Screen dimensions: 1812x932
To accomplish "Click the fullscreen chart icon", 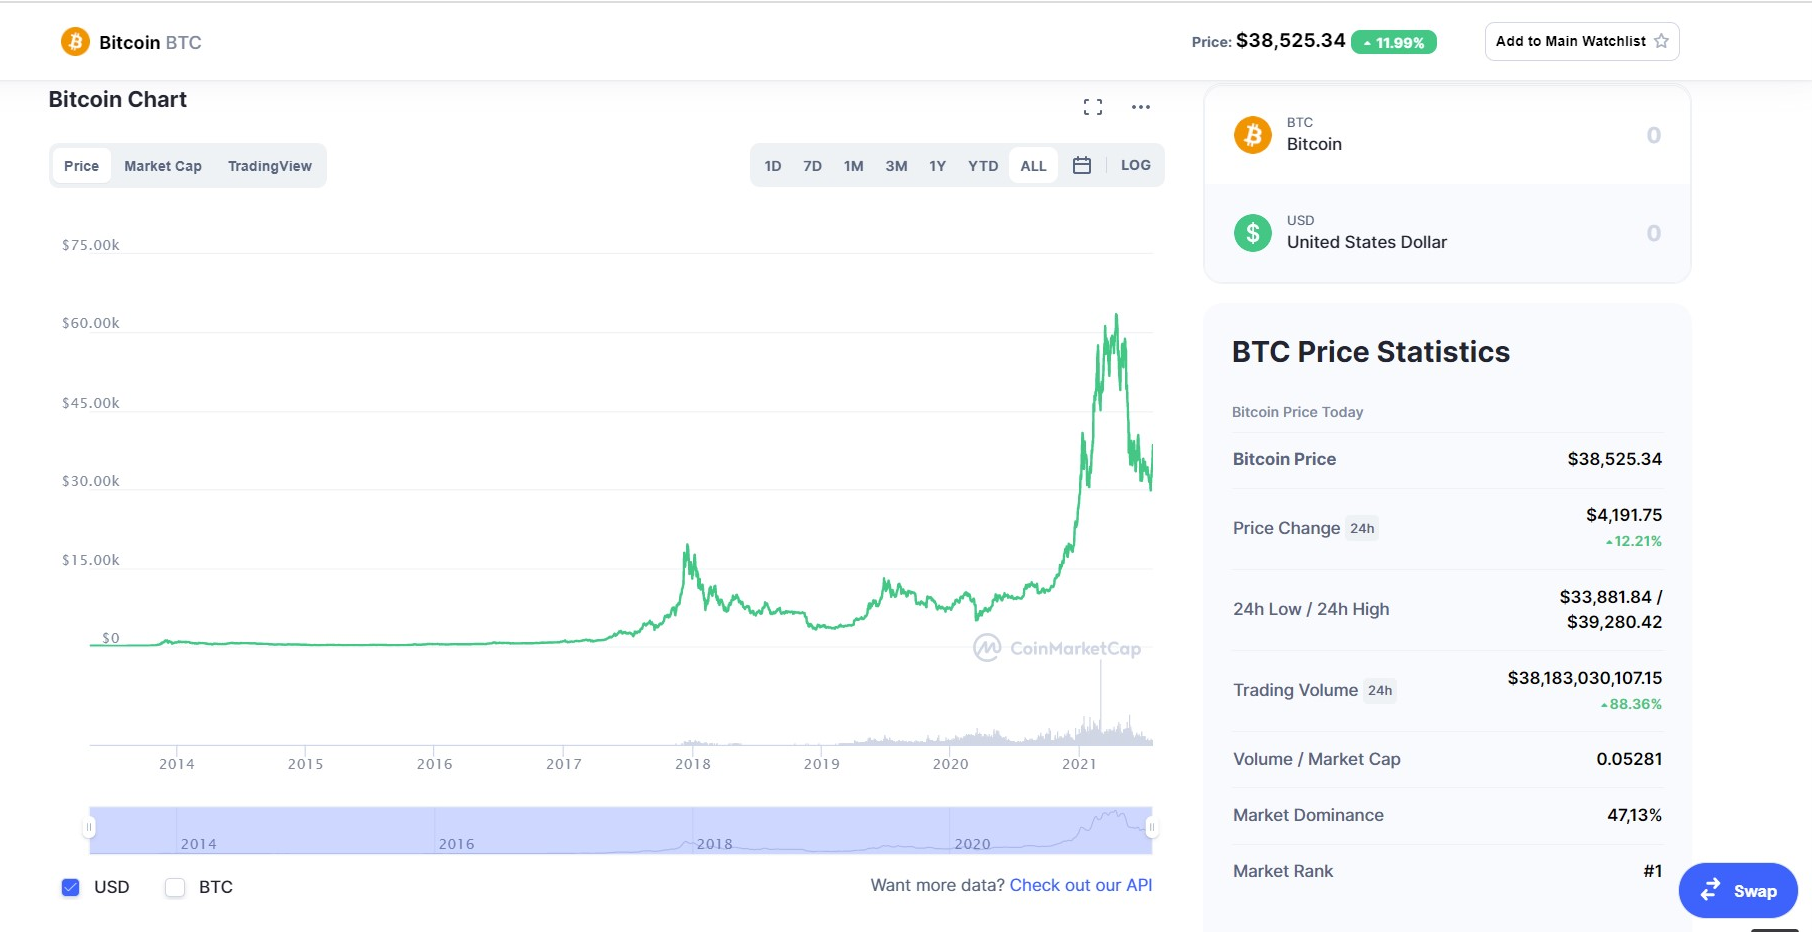I will pos(1093,107).
